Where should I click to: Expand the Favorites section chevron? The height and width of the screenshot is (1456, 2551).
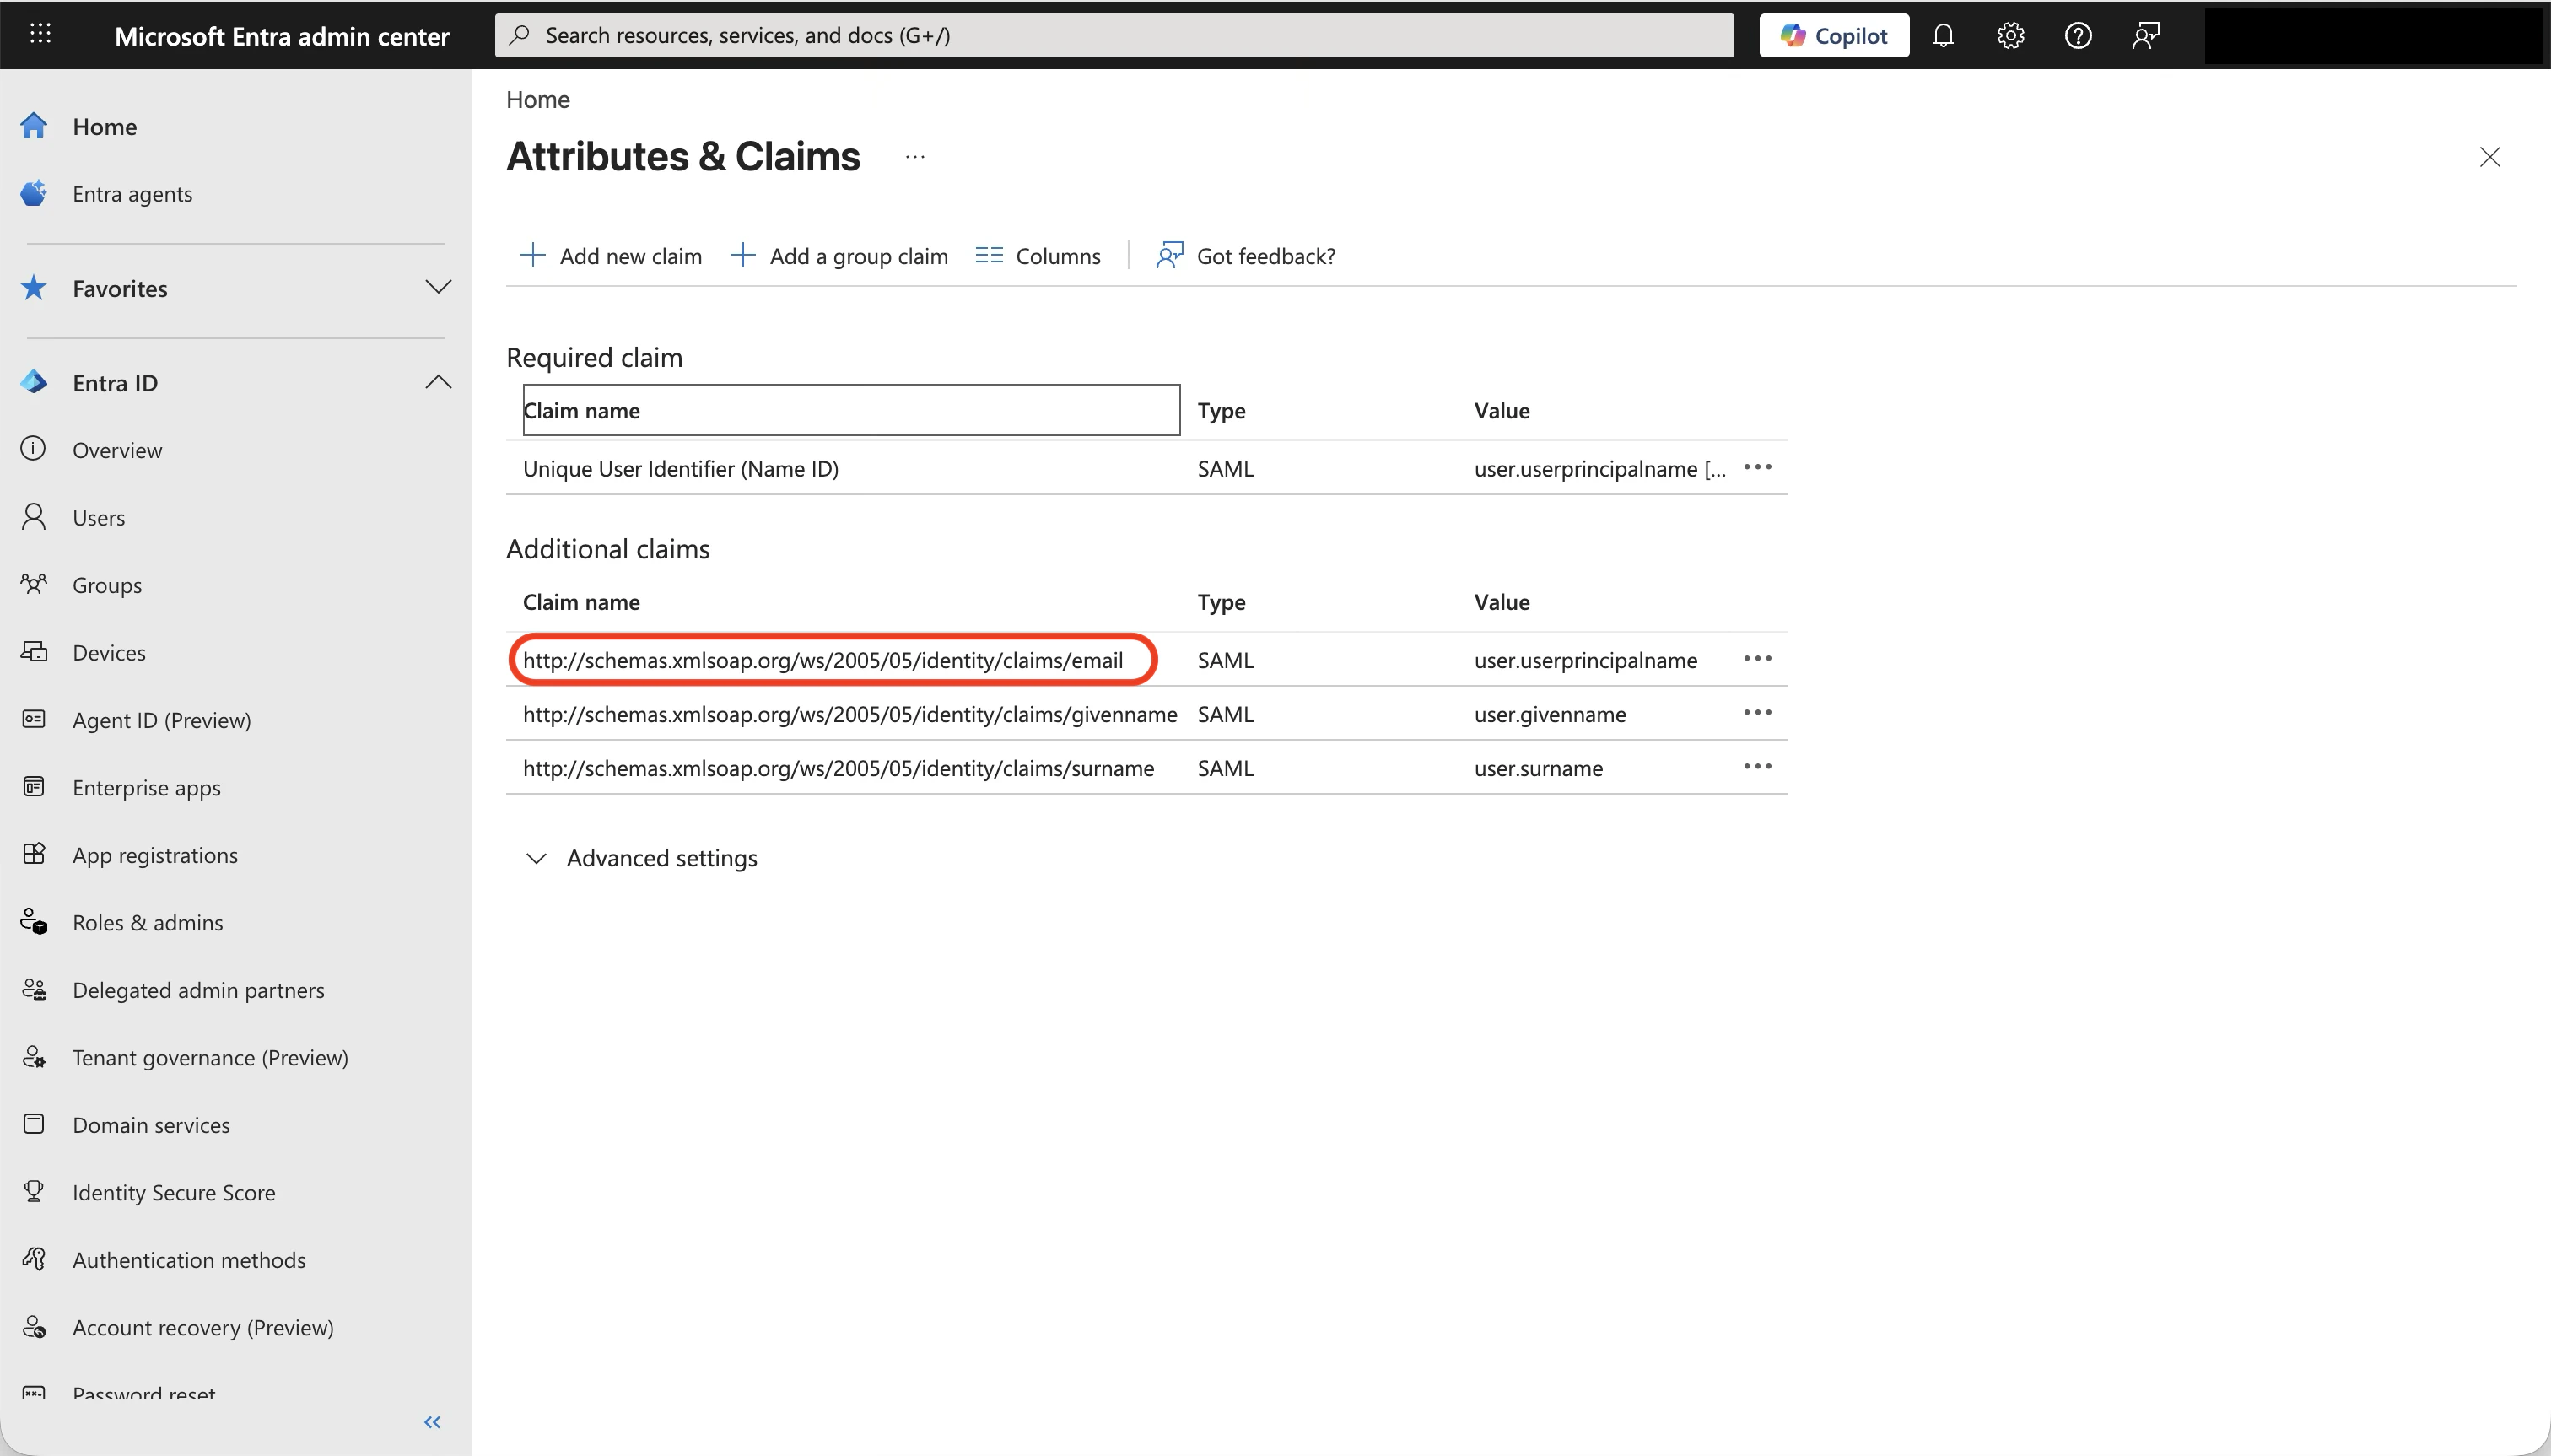point(438,288)
